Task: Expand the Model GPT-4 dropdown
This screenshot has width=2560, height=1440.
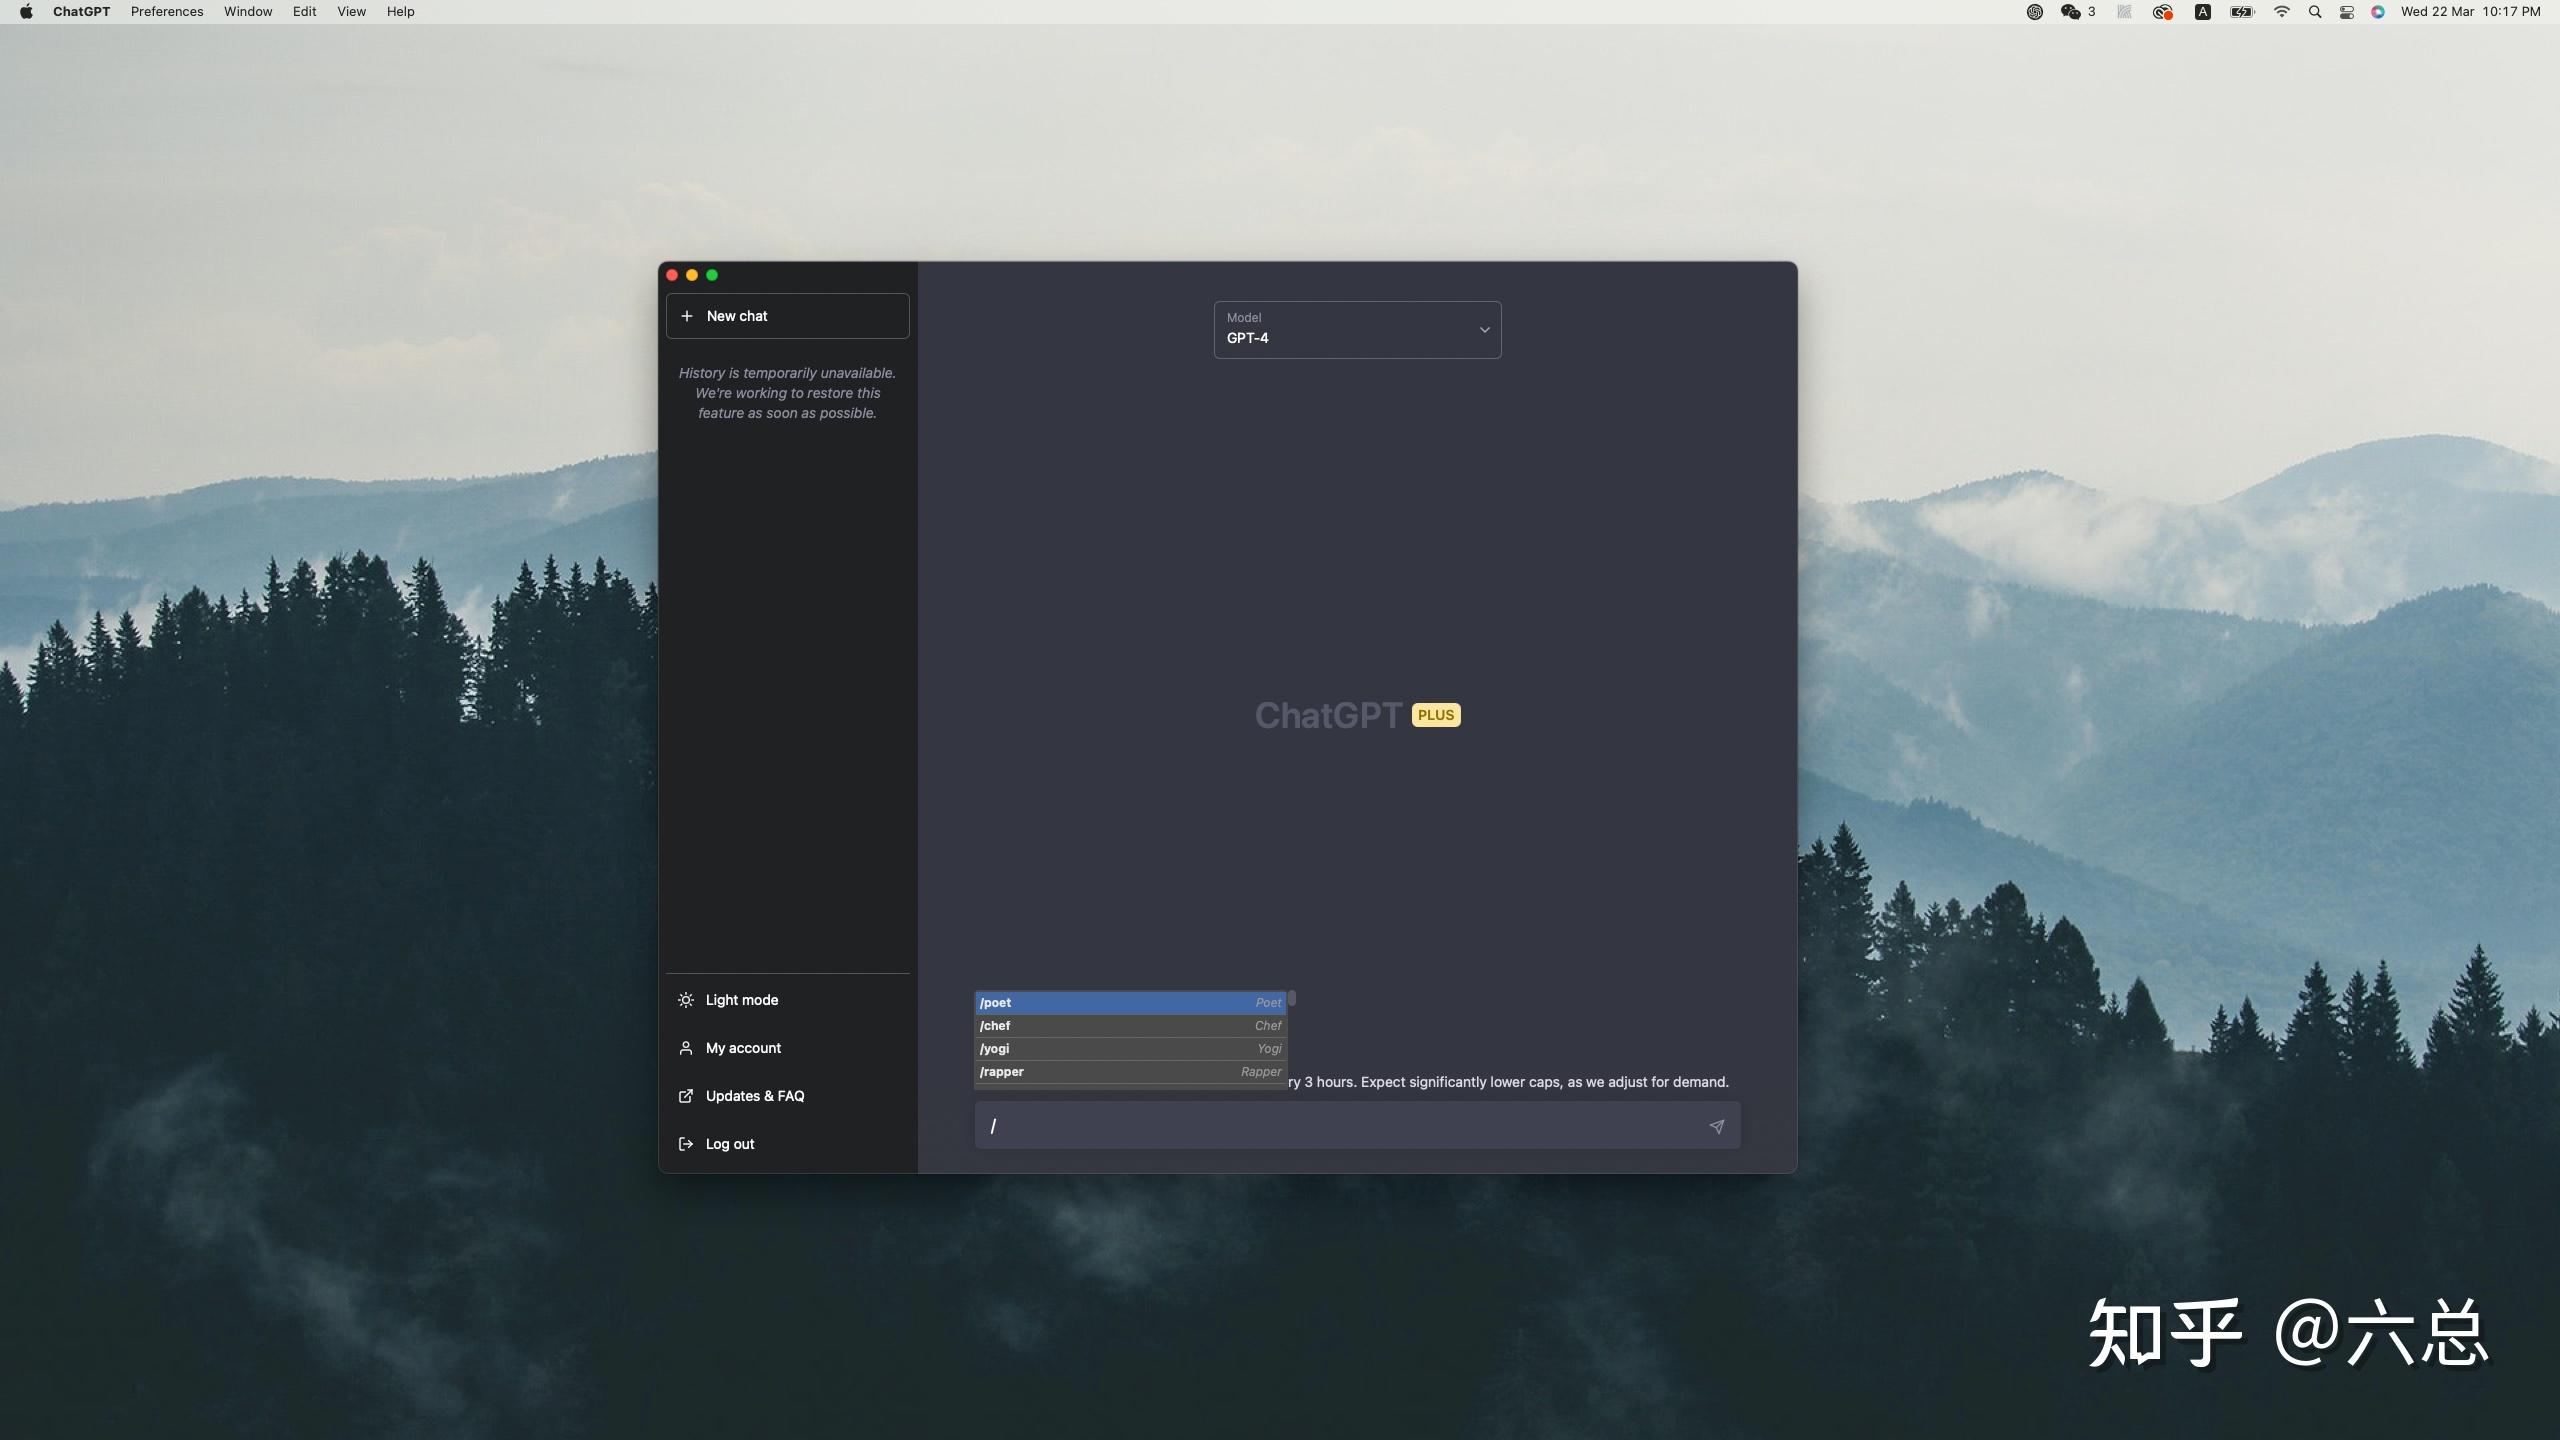Action: pos(1357,329)
